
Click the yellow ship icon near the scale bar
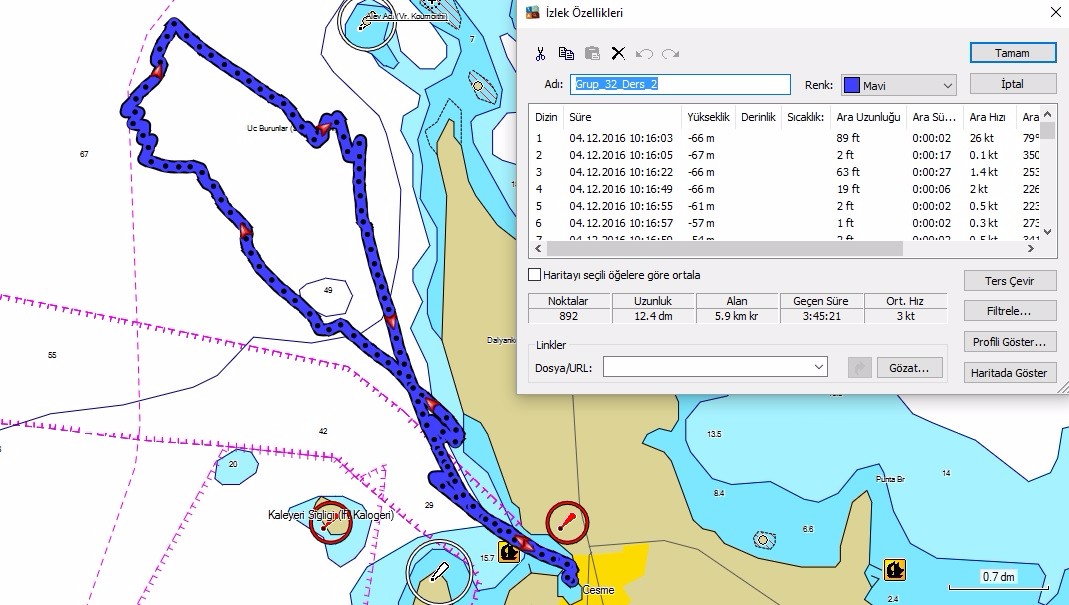pos(894,569)
